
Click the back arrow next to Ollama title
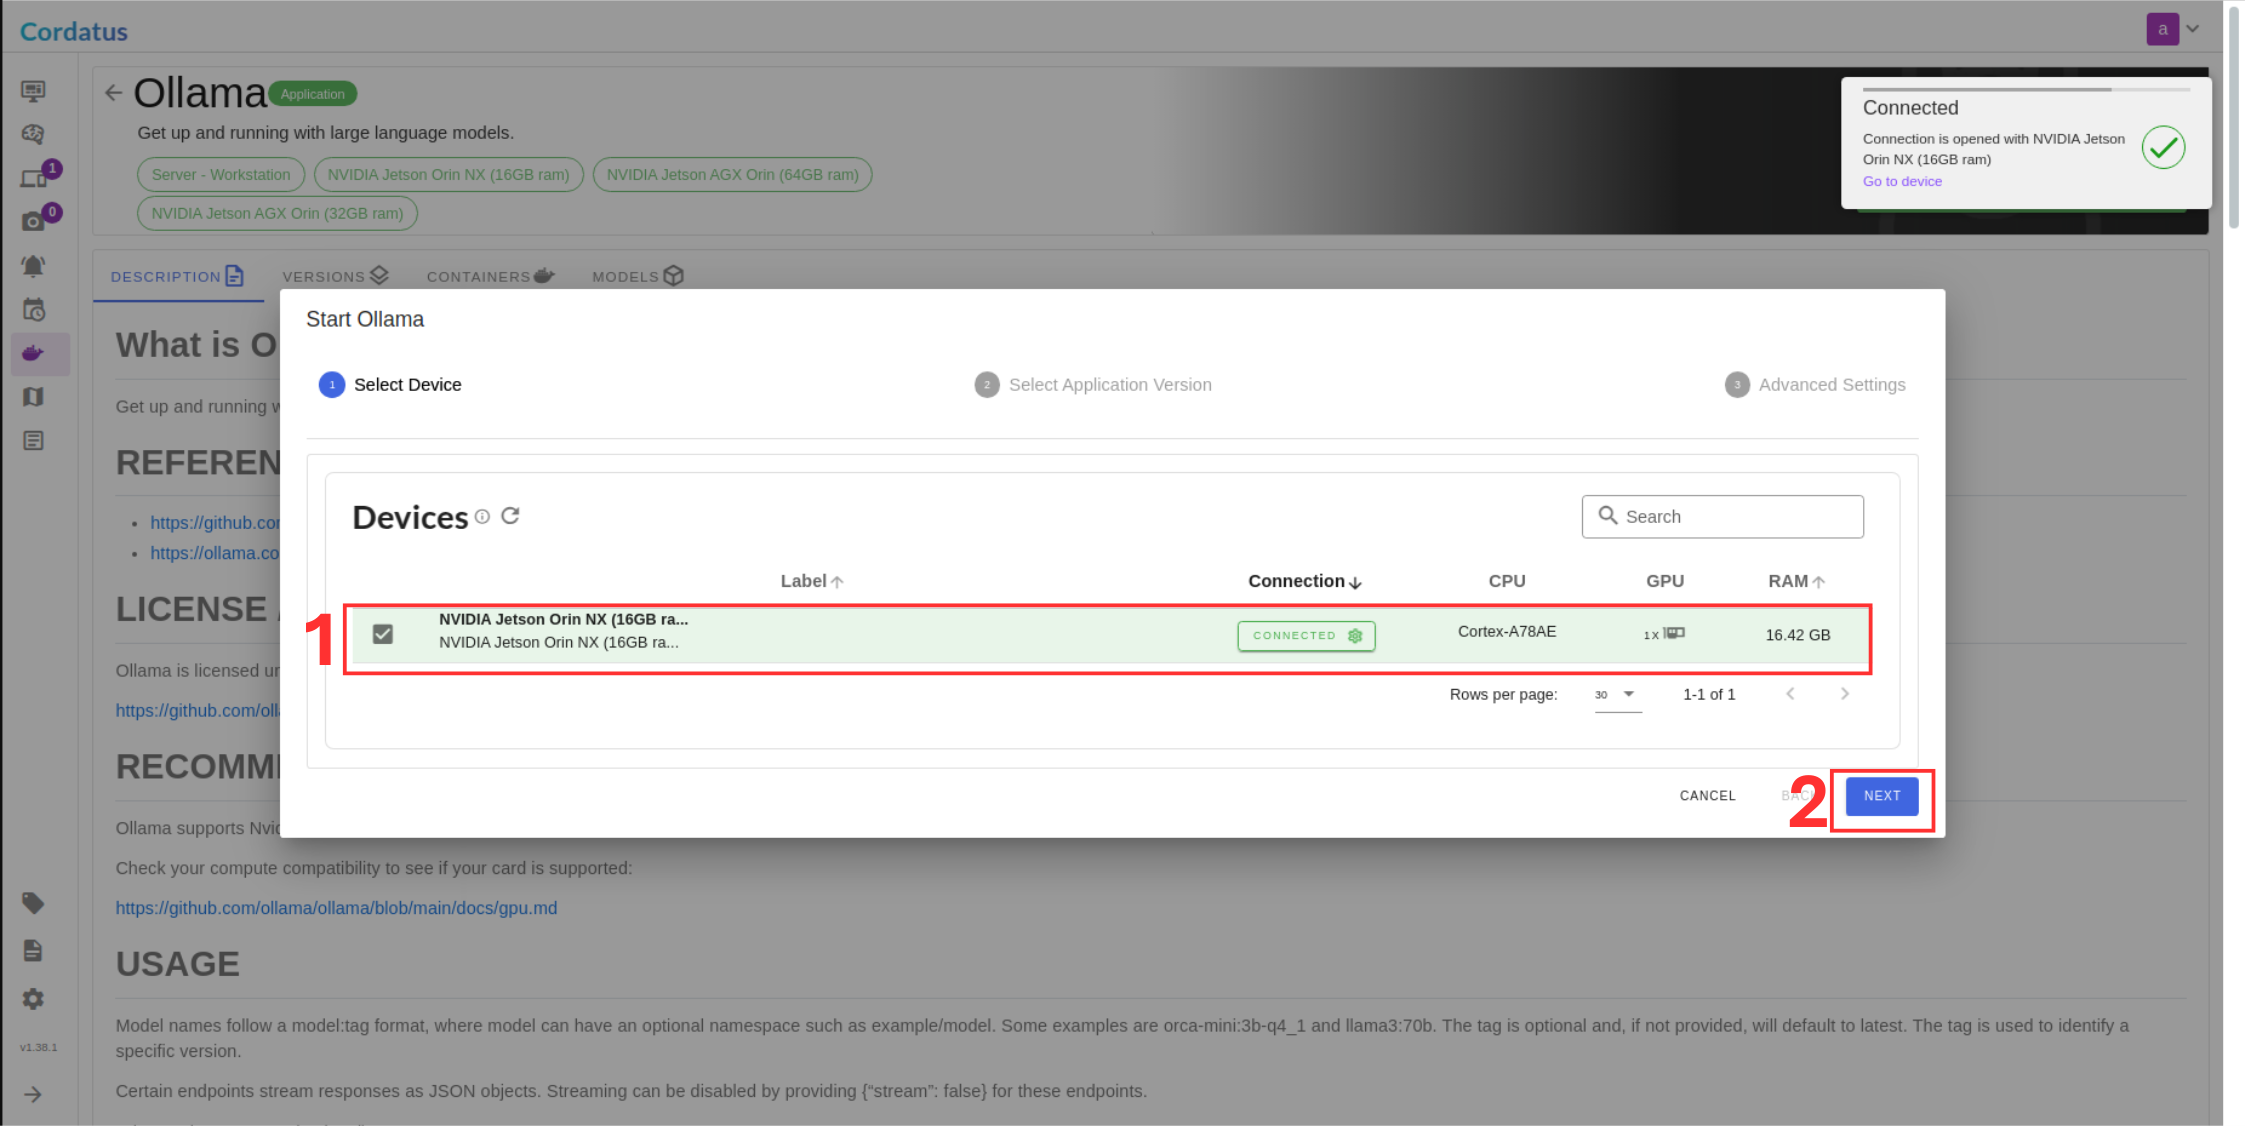pyautogui.click(x=113, y=93)
